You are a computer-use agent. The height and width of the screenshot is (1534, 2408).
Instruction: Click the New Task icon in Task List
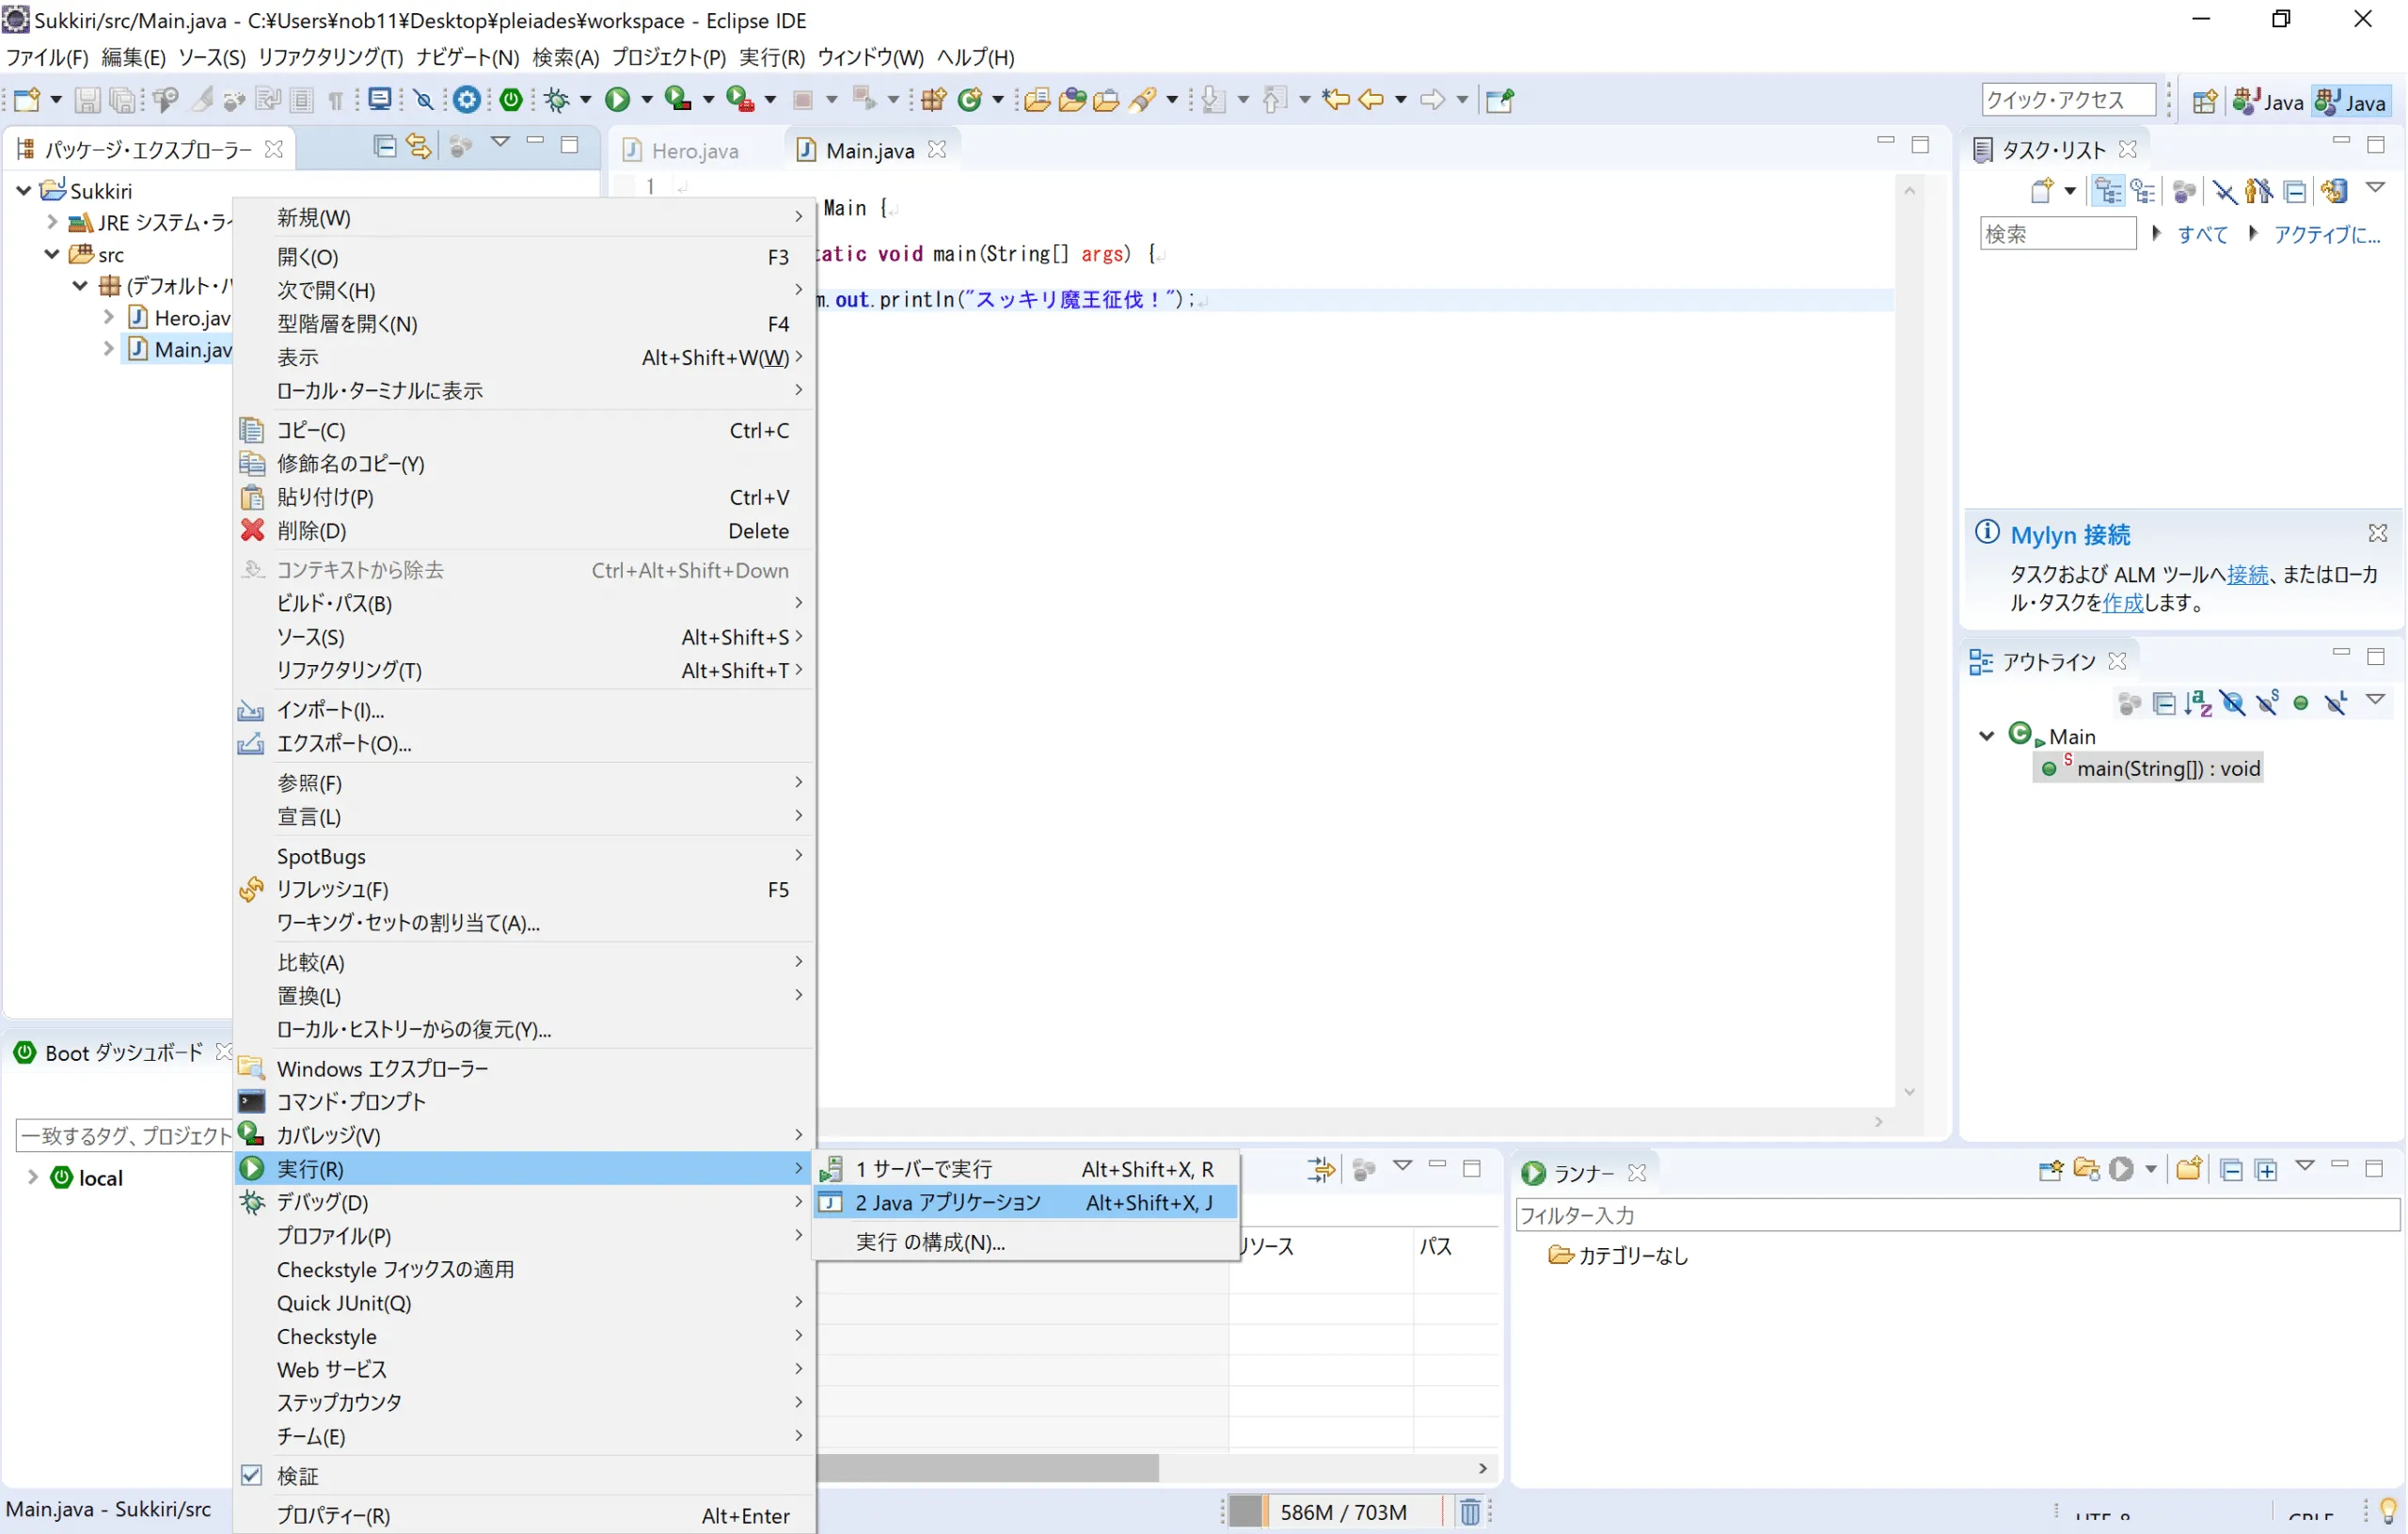click(2042, 191)
